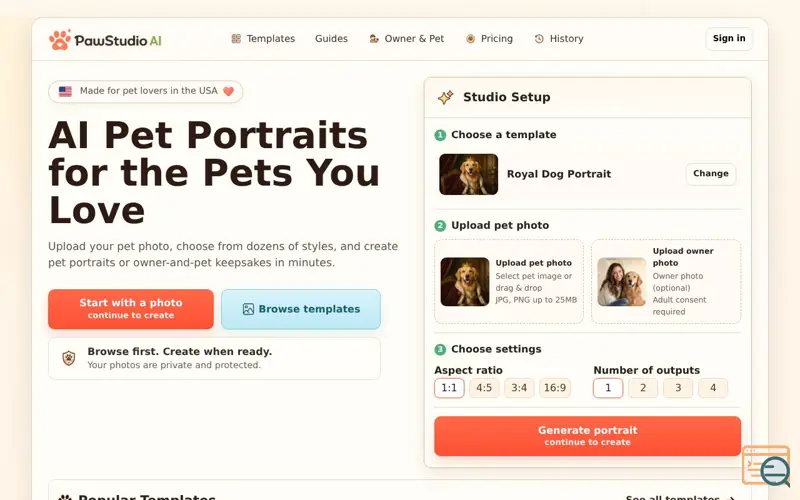The height and width of the screenshot is (500, 800).
Task: Open the Templates menu item
Action: 263,39
